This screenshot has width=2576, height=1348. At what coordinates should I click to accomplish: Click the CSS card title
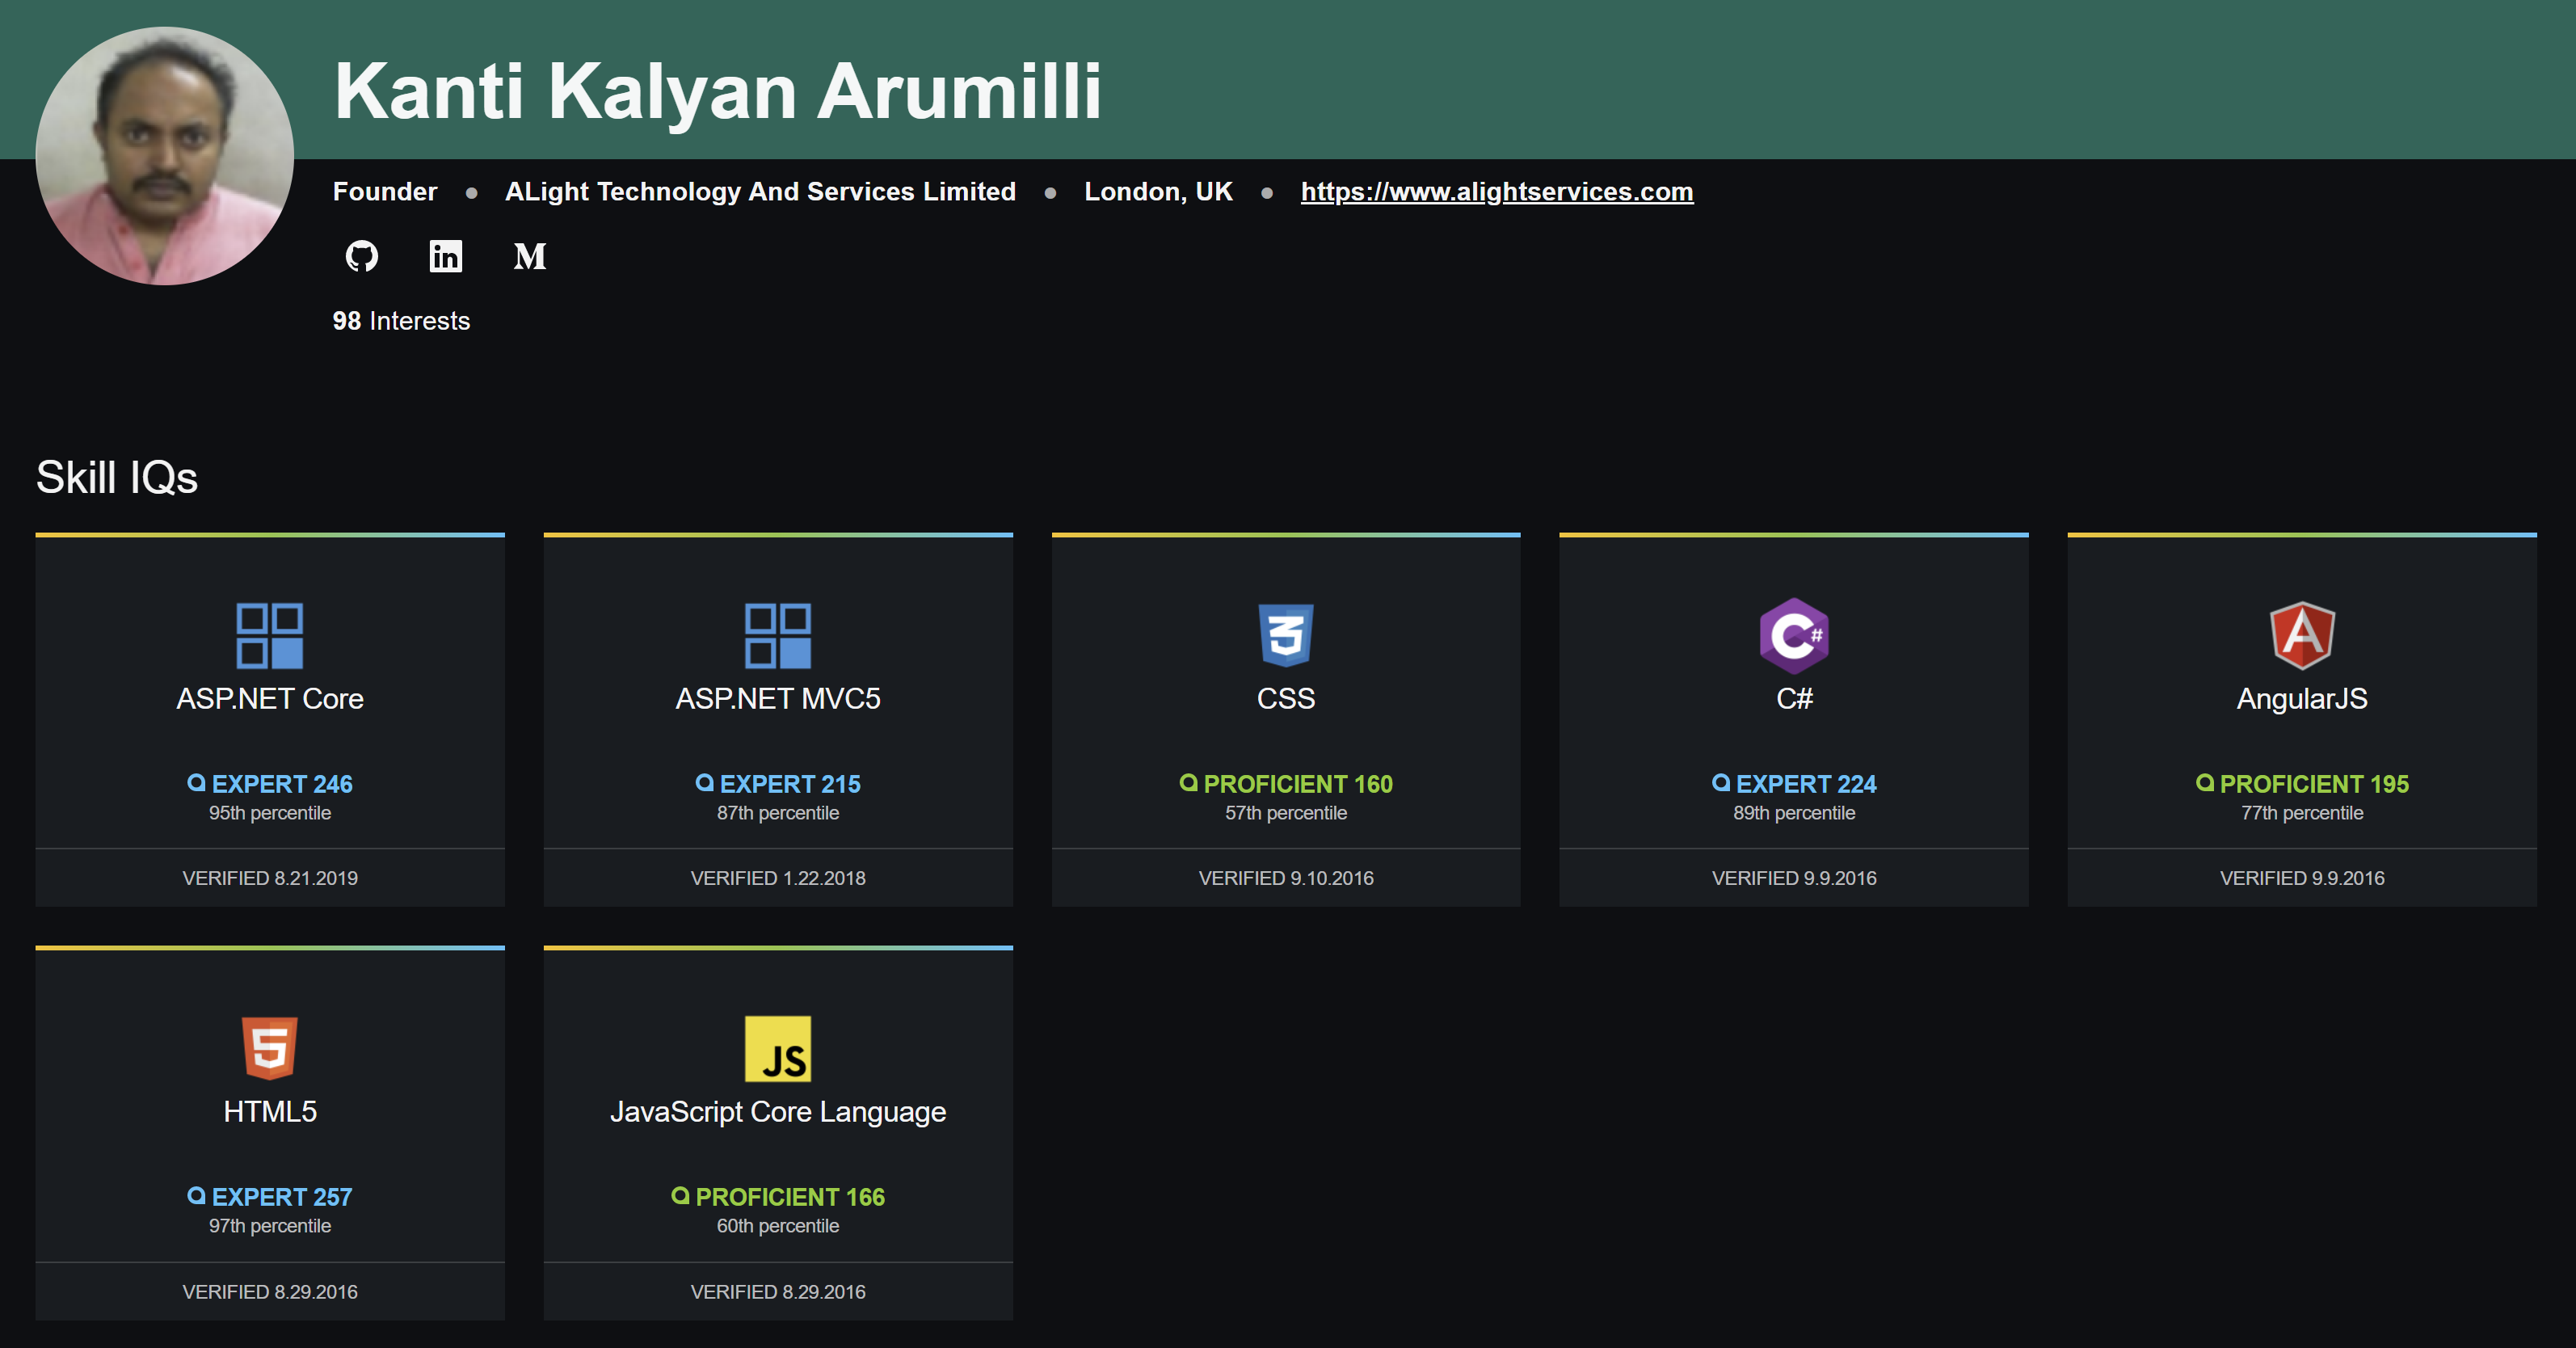pos(1286,698)
